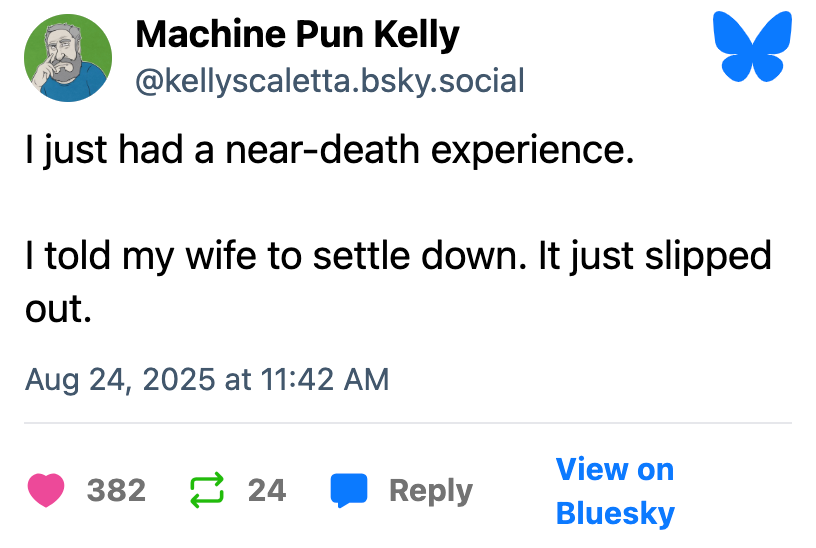Click the blue Bluesky butterfly logo
816x548 pixels.
[x=750, y=48]
